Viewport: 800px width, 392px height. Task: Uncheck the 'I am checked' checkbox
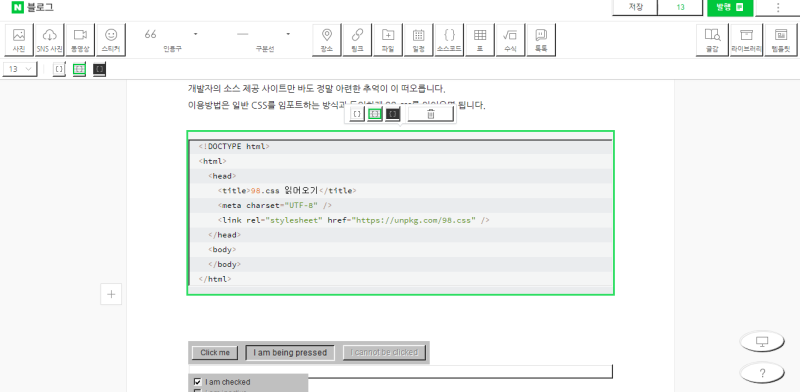[197, 382]
